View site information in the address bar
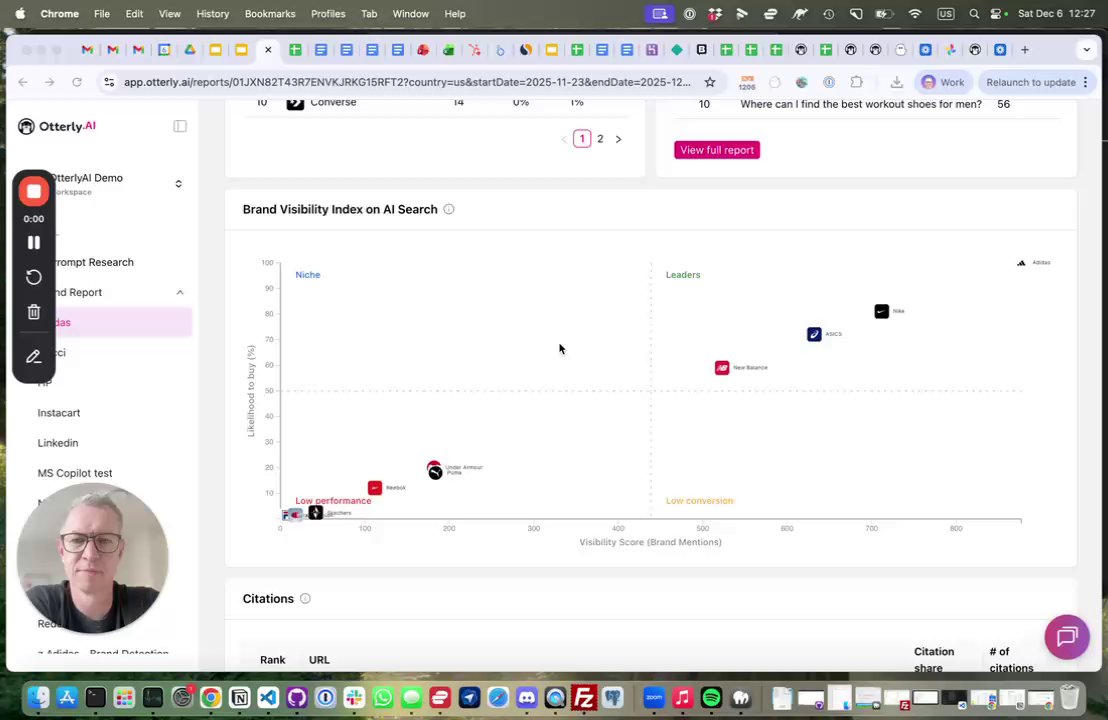 tap(109, 82)
